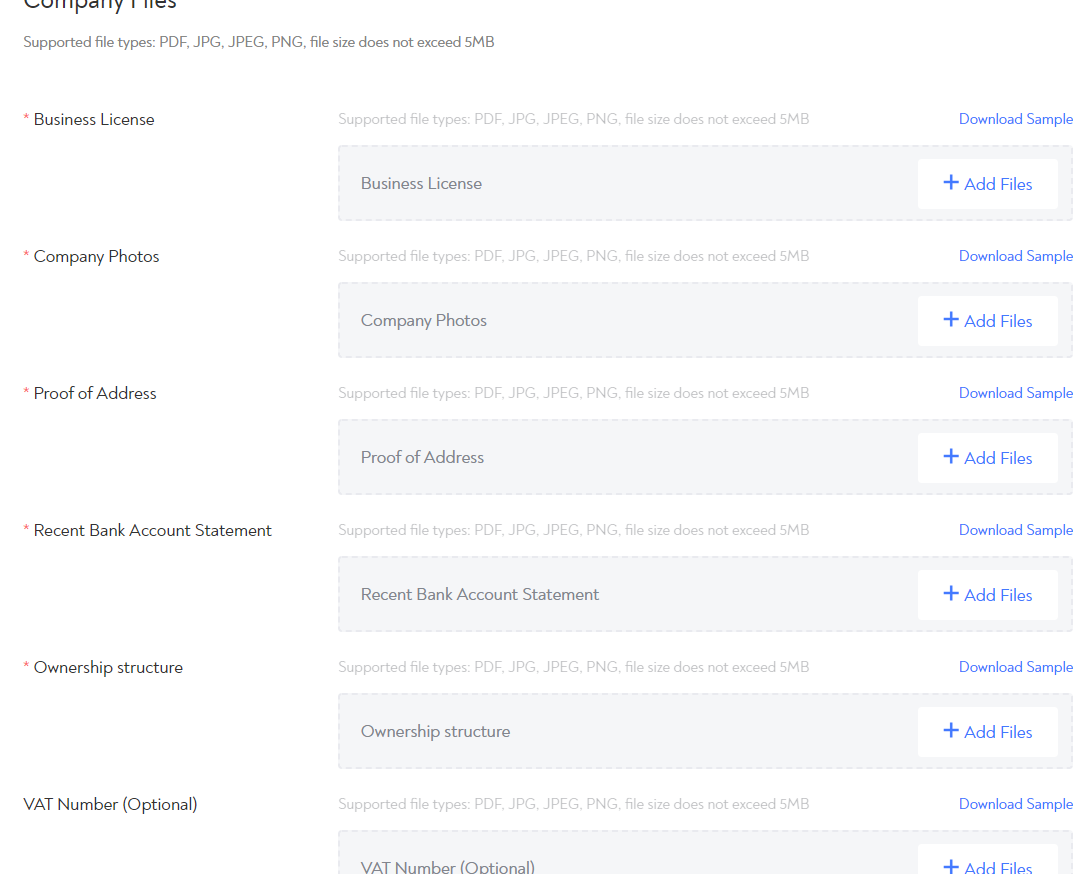
Task: Add files for Company Photos
Action: 988,321
